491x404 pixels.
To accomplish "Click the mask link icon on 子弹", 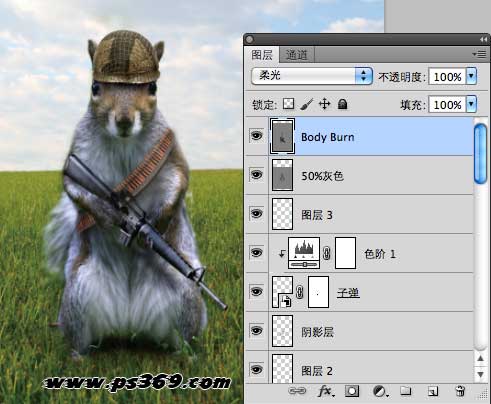I will 300,292.
